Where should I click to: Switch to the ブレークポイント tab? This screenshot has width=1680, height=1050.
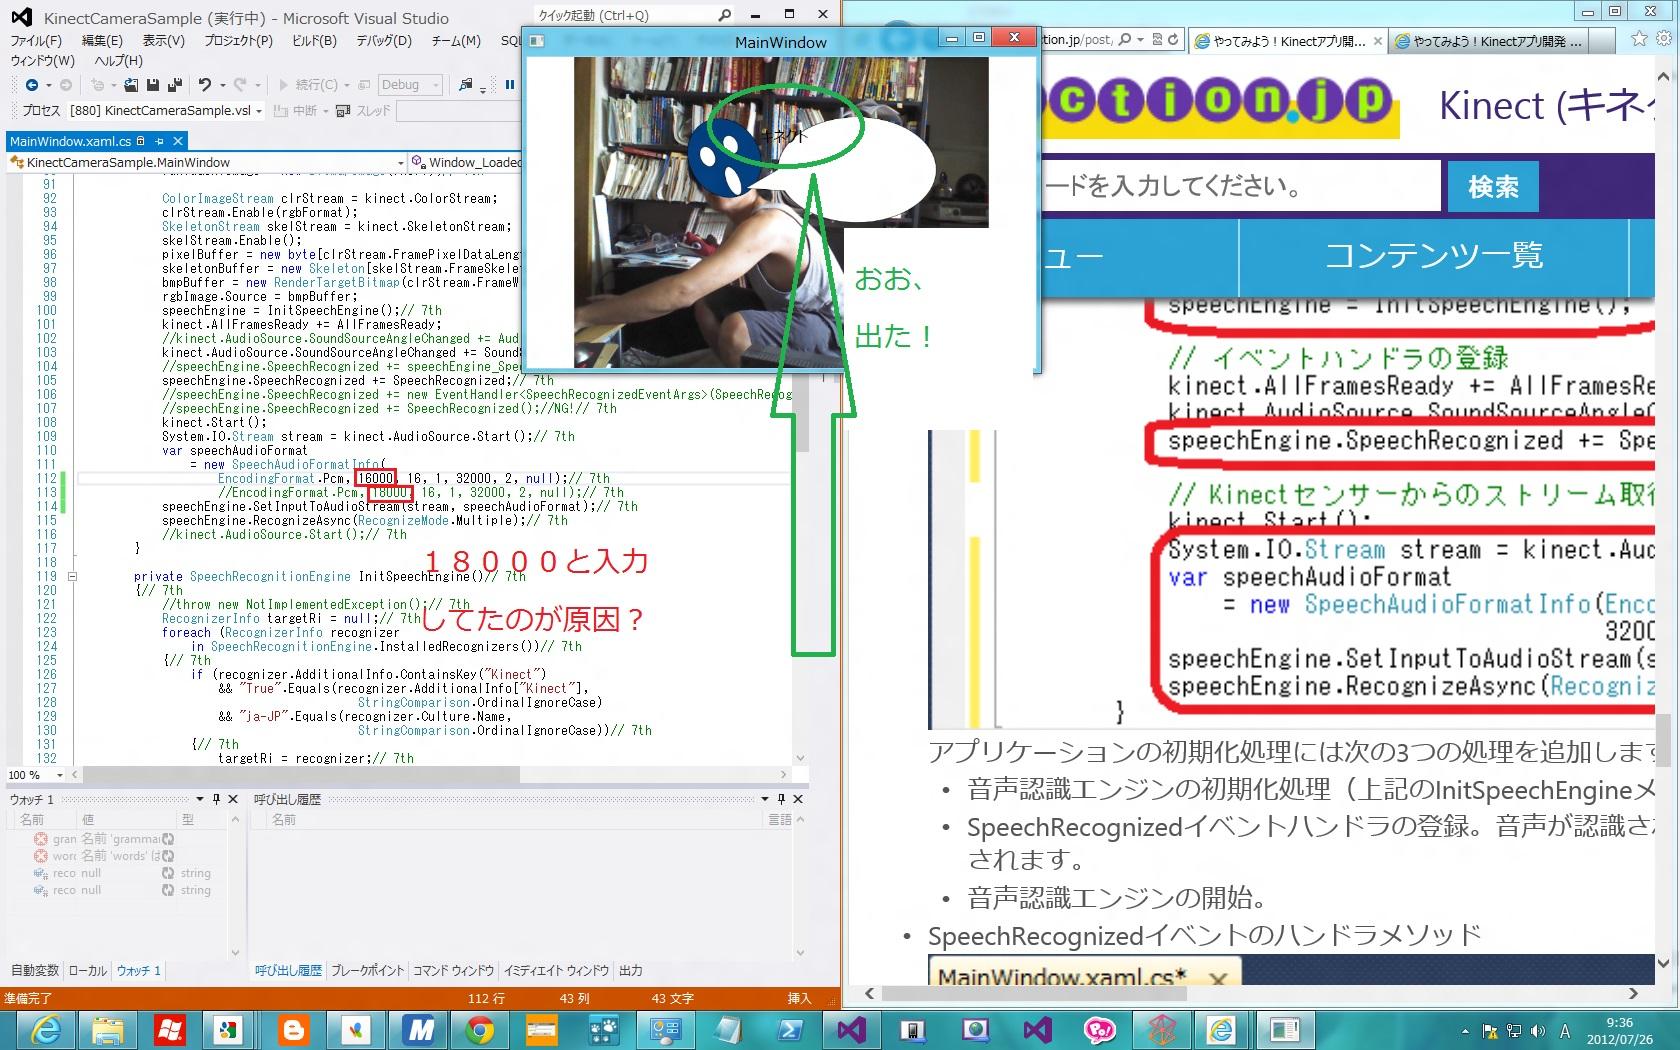367,970
